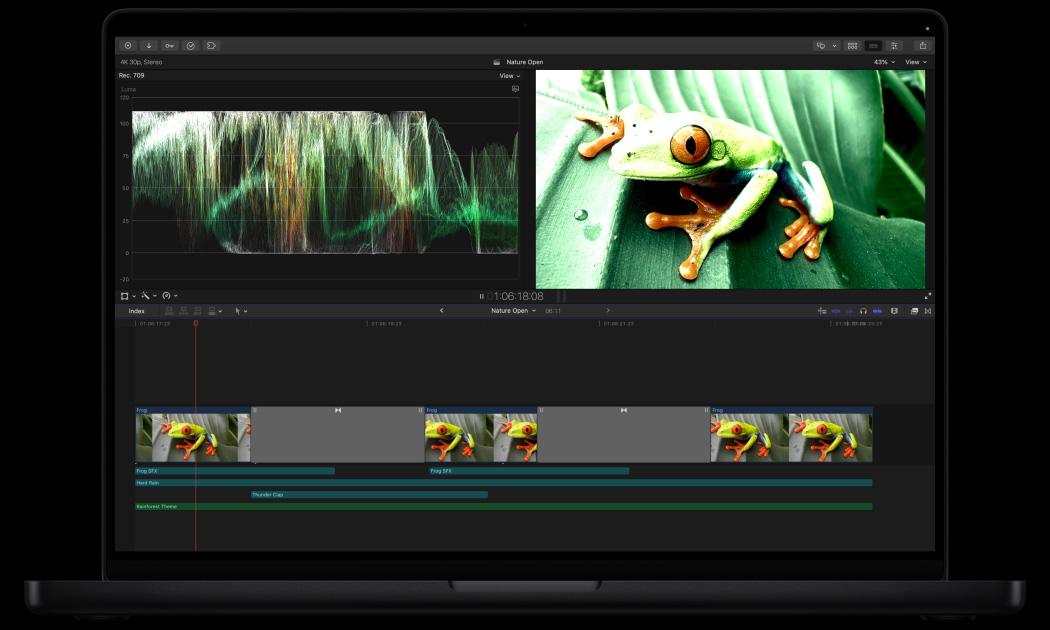Go back in timeline history arrow

point(442,311)
